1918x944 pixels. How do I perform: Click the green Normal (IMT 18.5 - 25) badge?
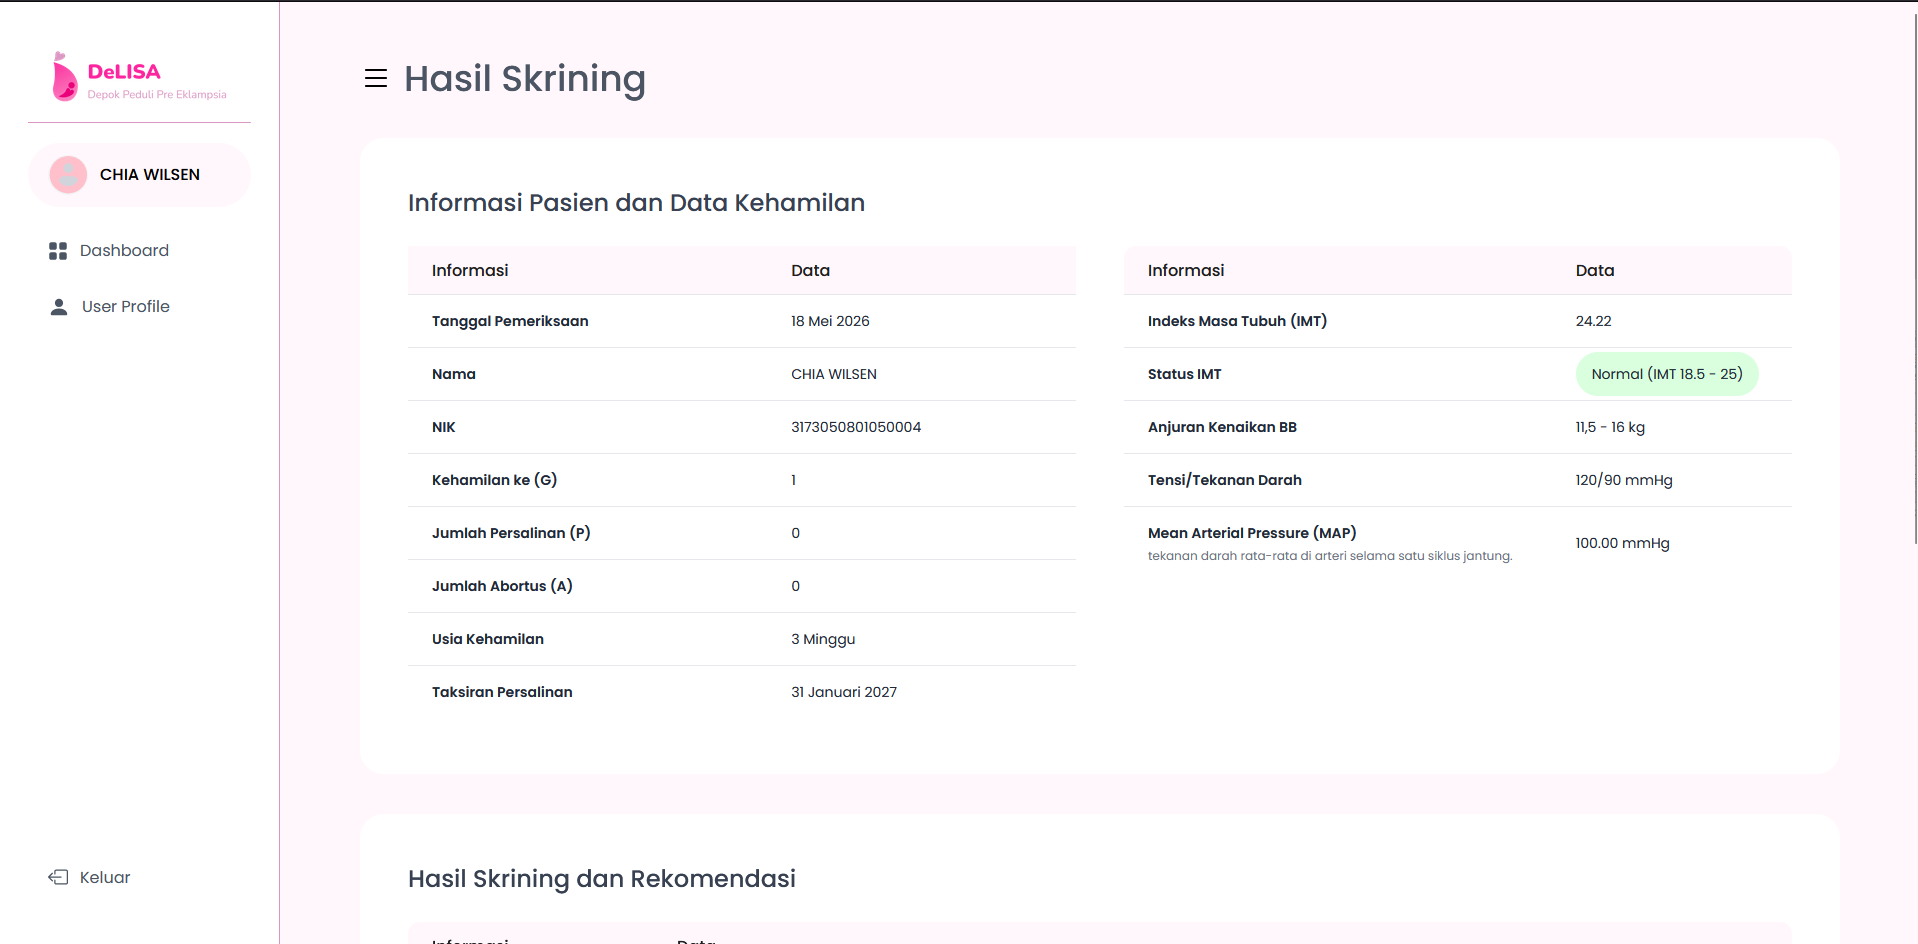[1667, 374]
